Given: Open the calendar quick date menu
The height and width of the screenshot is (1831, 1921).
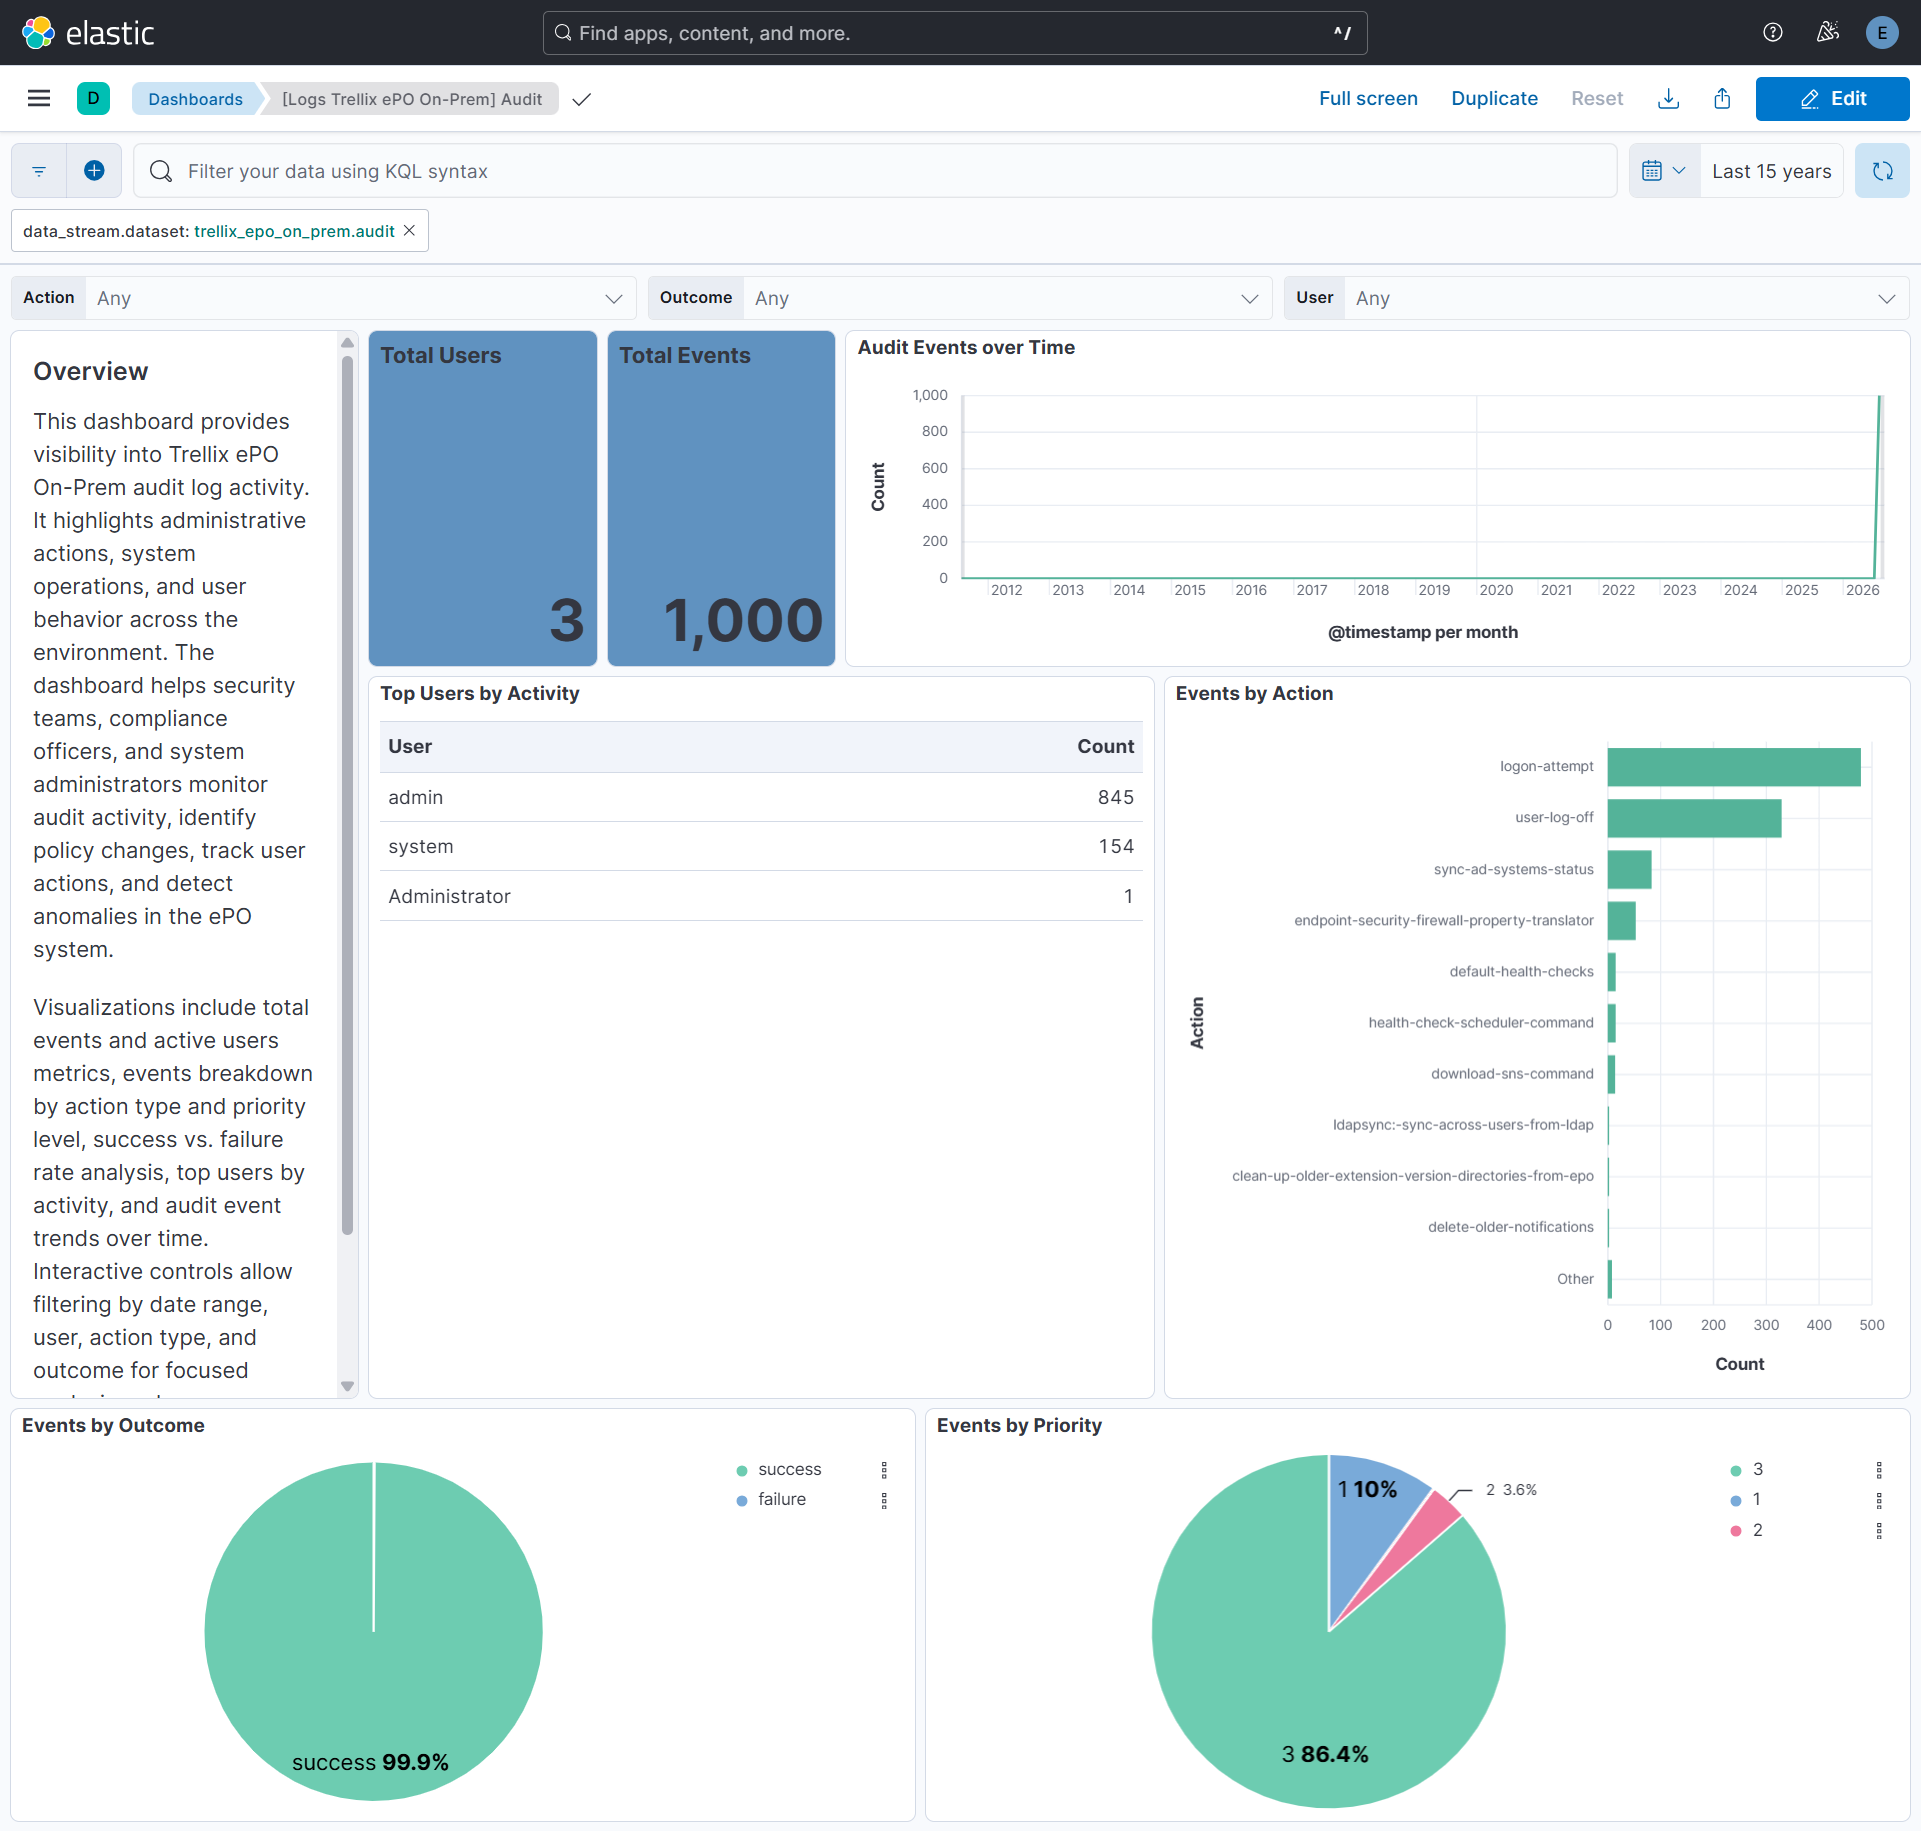Looking at the screenshot, I should (x=1664, y=171).
